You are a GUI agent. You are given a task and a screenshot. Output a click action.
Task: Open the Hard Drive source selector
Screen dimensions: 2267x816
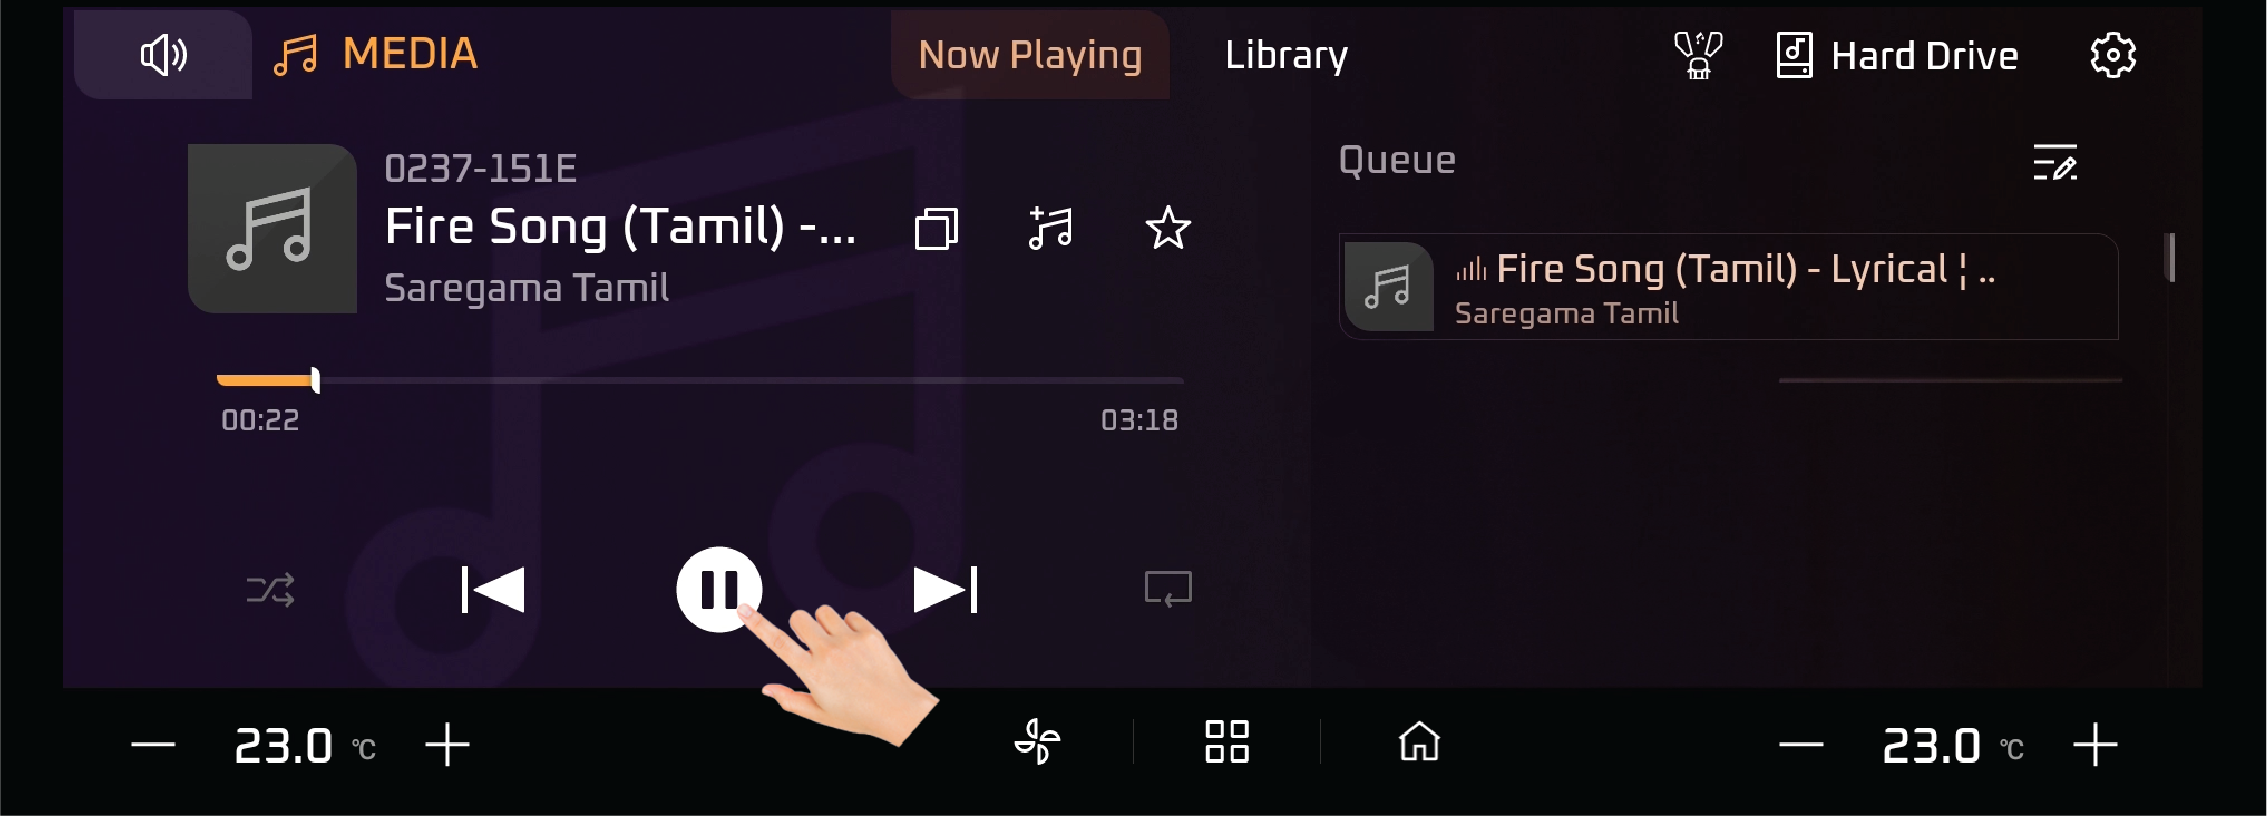point(1897,55)
